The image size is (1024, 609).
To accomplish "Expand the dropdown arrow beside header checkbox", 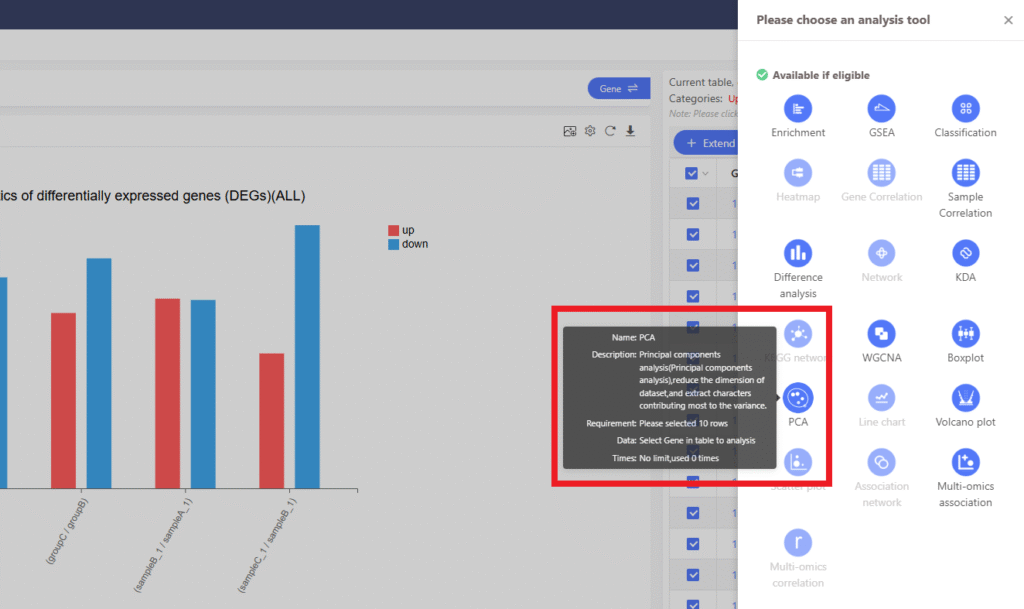I will (x=707, y=174).
